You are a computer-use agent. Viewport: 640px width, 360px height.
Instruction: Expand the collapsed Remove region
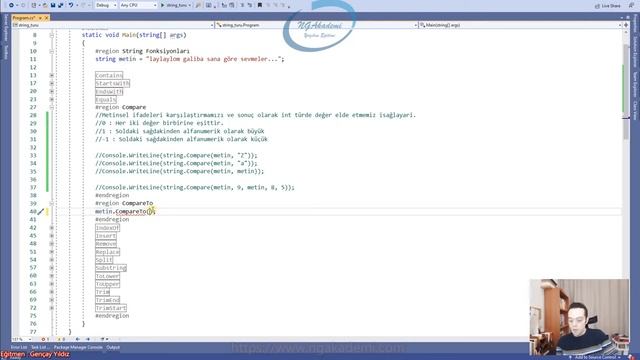(51, 244)
